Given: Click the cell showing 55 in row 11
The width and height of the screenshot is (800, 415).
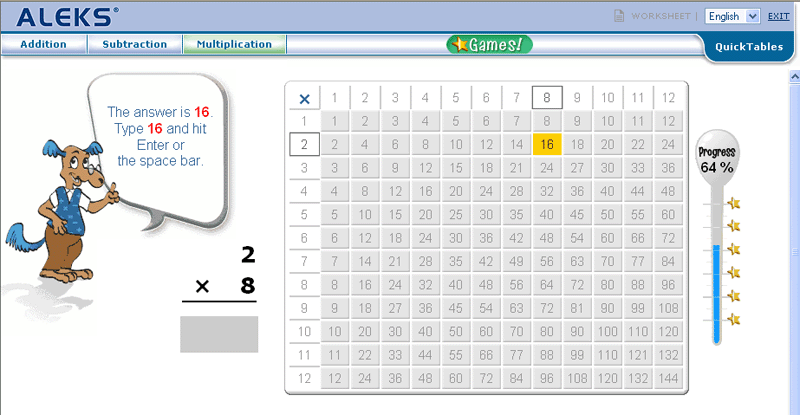Looking at the screenshot, I should 456,355.
